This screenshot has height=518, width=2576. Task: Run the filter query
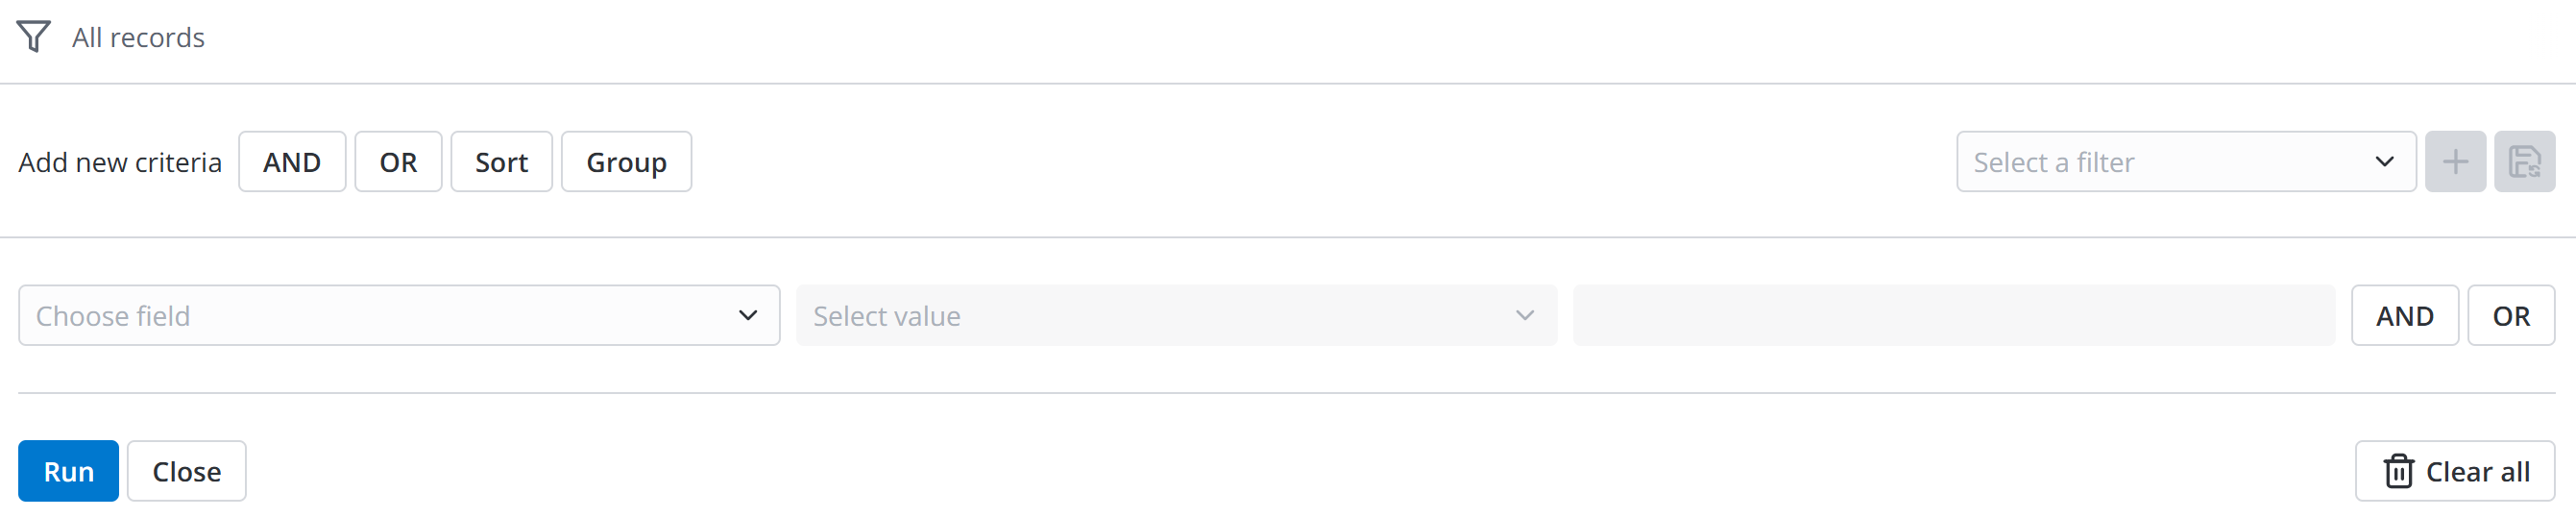click(68, 471)
